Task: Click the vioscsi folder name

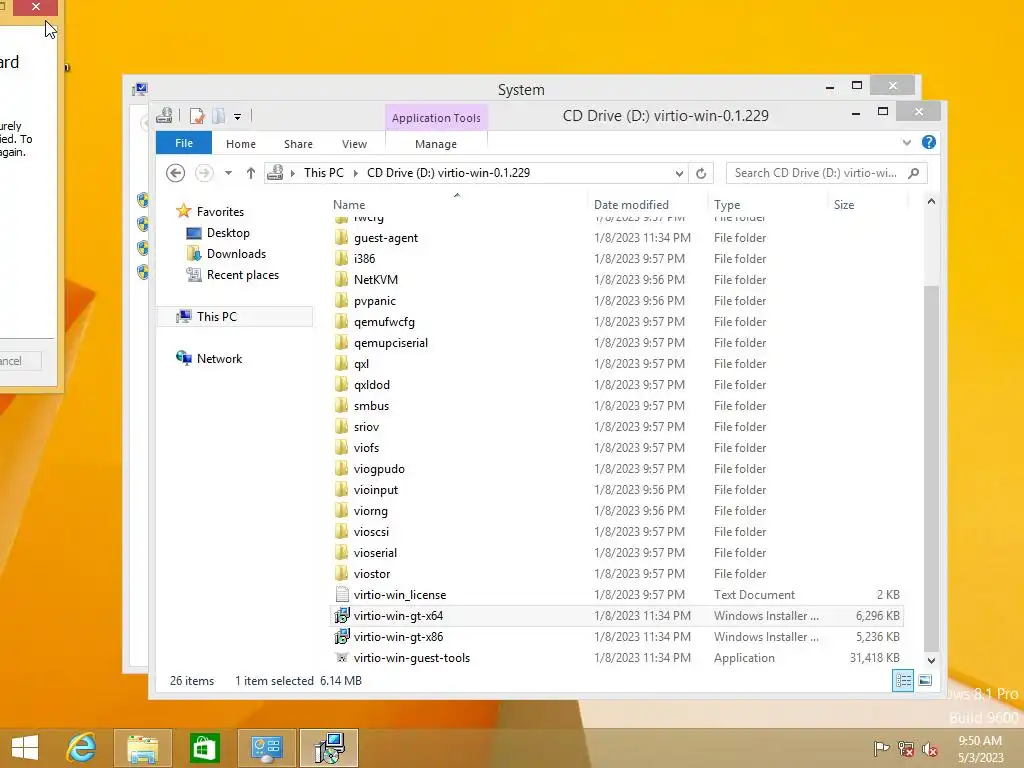Action: point(371,532)
